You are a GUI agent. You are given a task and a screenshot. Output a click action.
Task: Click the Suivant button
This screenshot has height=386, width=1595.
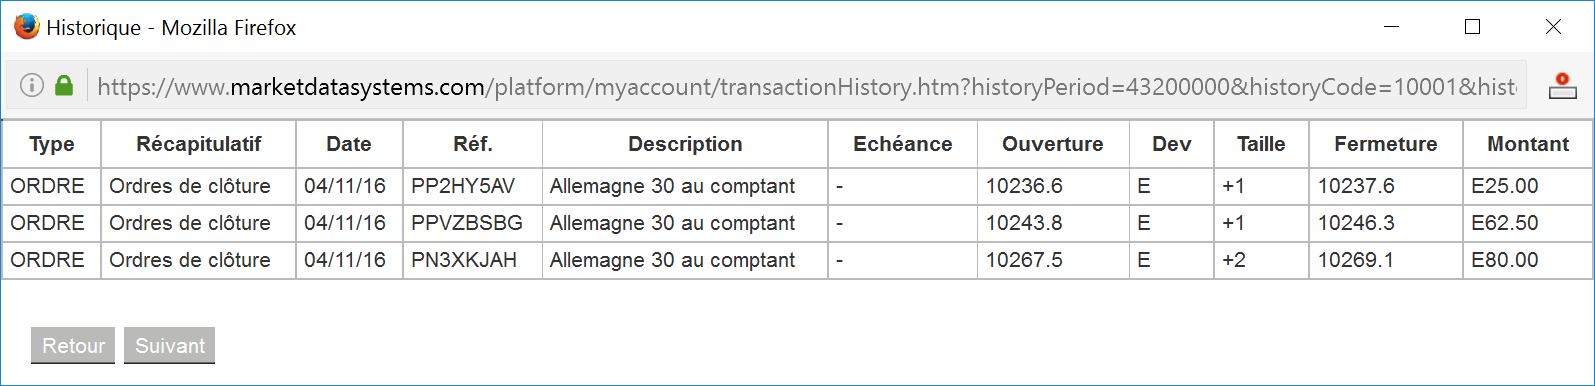[170, 345]
